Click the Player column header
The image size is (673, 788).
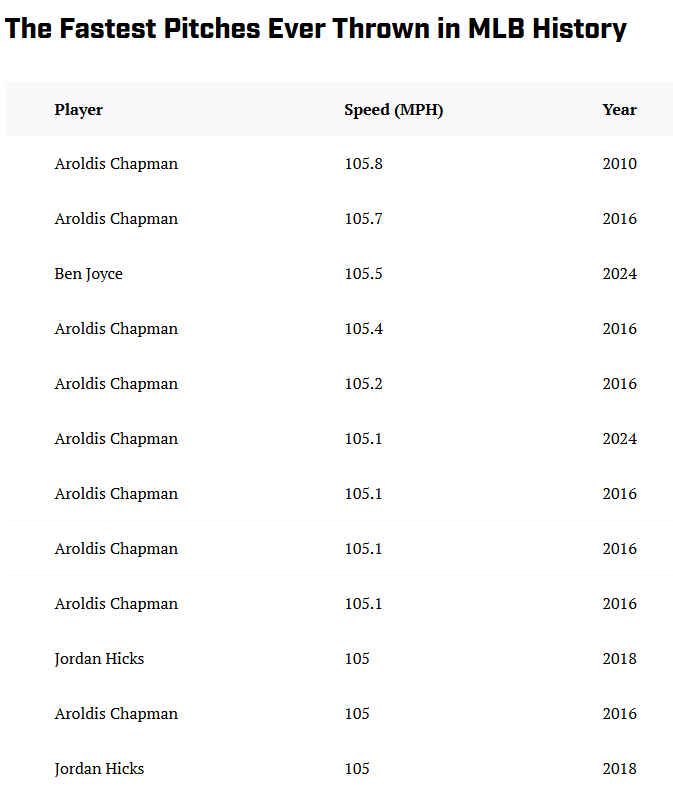point(79,110)
